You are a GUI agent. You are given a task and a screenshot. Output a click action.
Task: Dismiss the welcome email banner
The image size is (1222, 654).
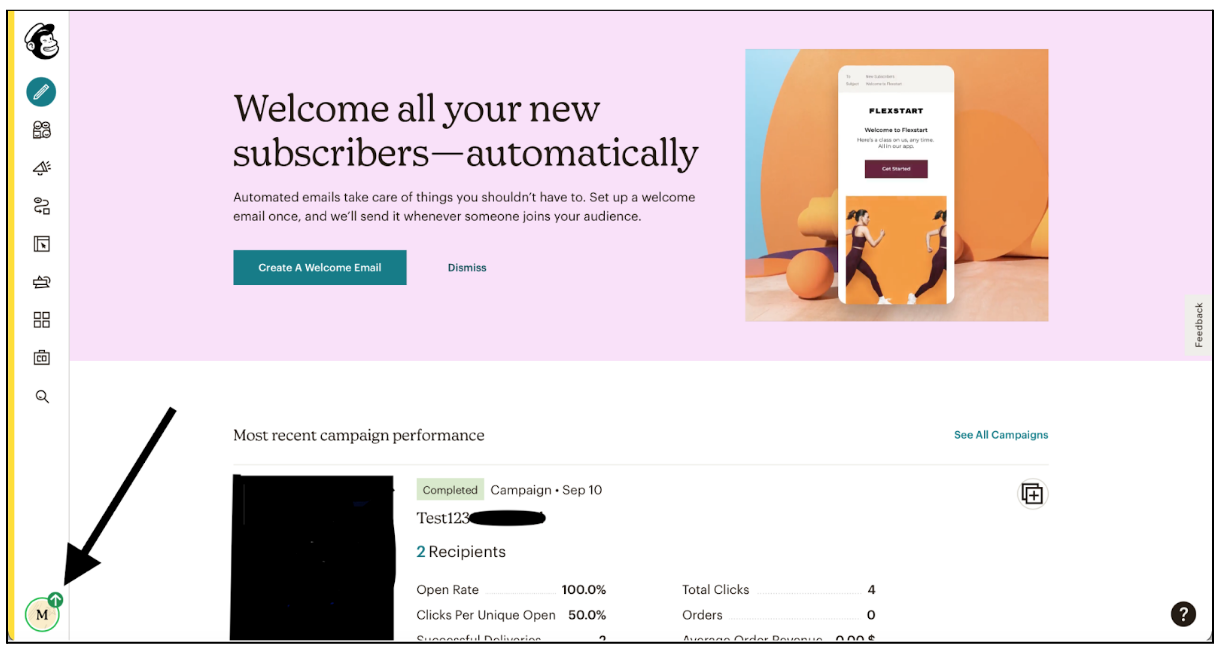(467, 268)
